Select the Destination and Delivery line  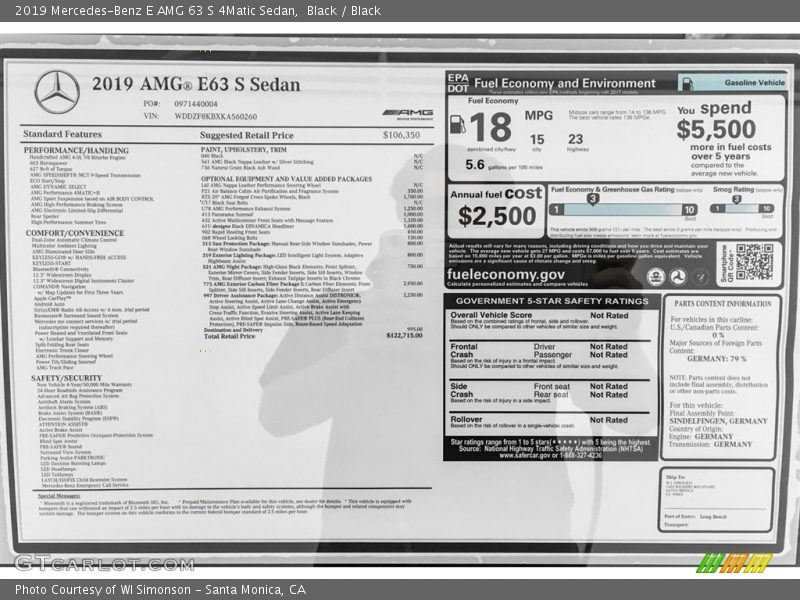tap(313, 330)
